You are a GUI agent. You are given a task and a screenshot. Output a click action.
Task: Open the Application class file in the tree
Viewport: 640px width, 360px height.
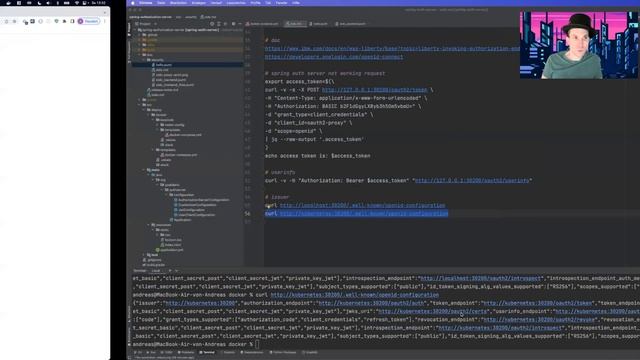(x=182, y=220)
